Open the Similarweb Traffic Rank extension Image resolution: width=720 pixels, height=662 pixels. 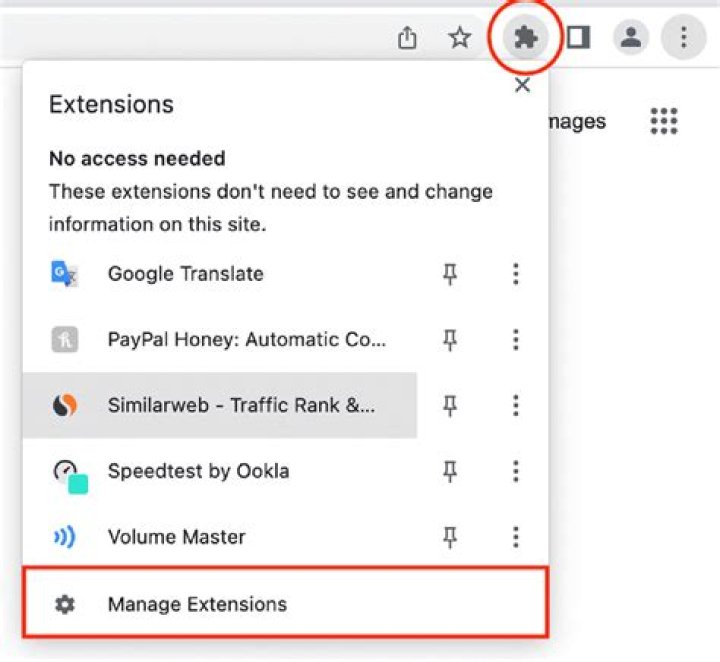tap(219, 405)
